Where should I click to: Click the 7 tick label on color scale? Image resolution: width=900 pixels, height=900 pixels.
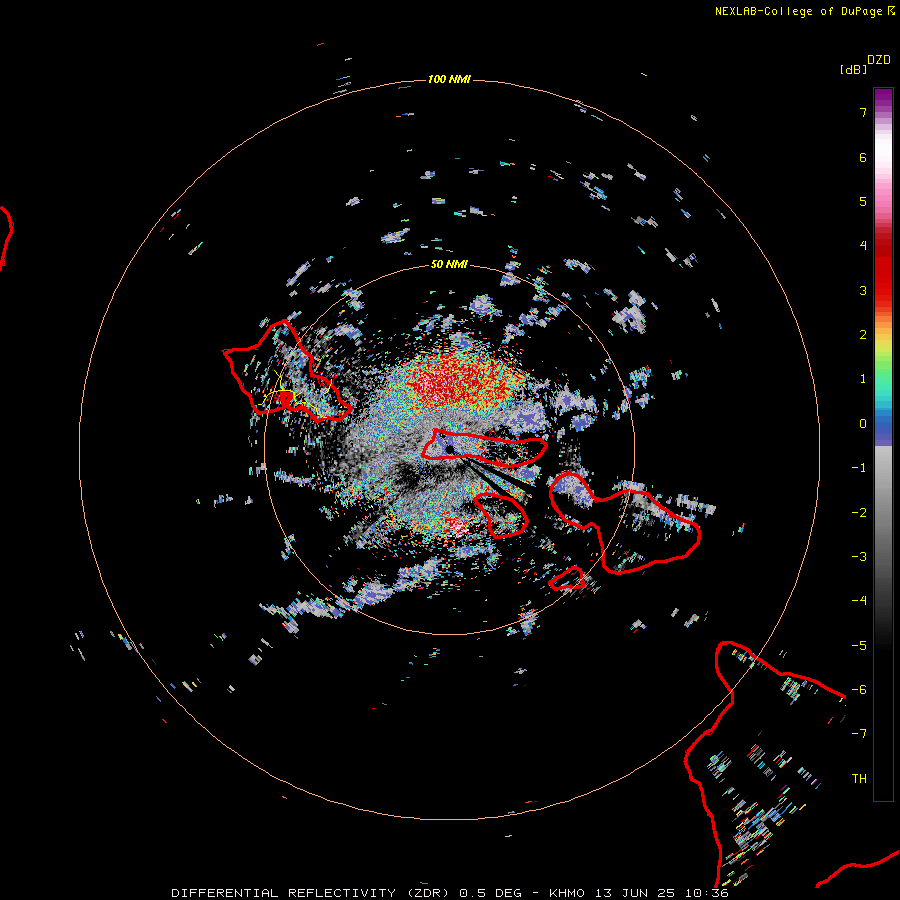point(863,112)
